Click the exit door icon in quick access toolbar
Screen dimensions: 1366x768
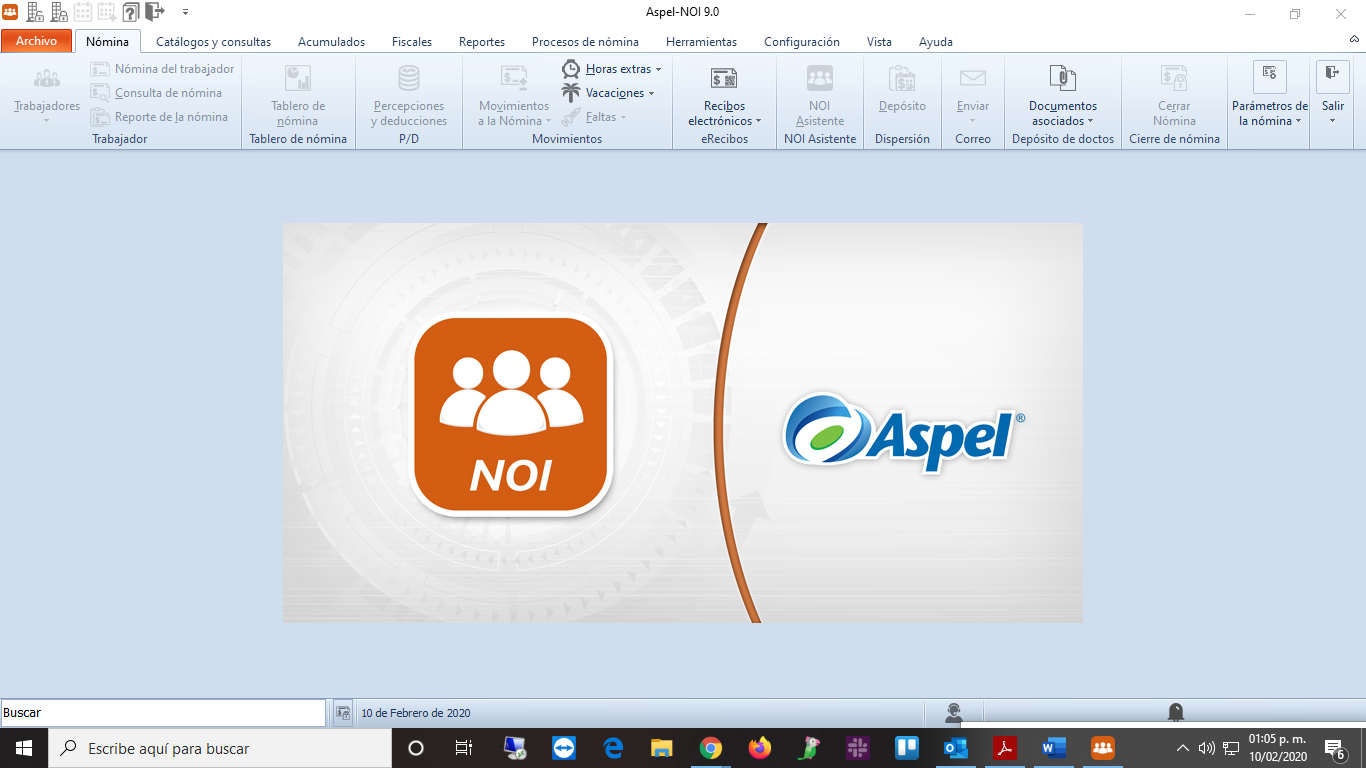click(x=154, y=12)
